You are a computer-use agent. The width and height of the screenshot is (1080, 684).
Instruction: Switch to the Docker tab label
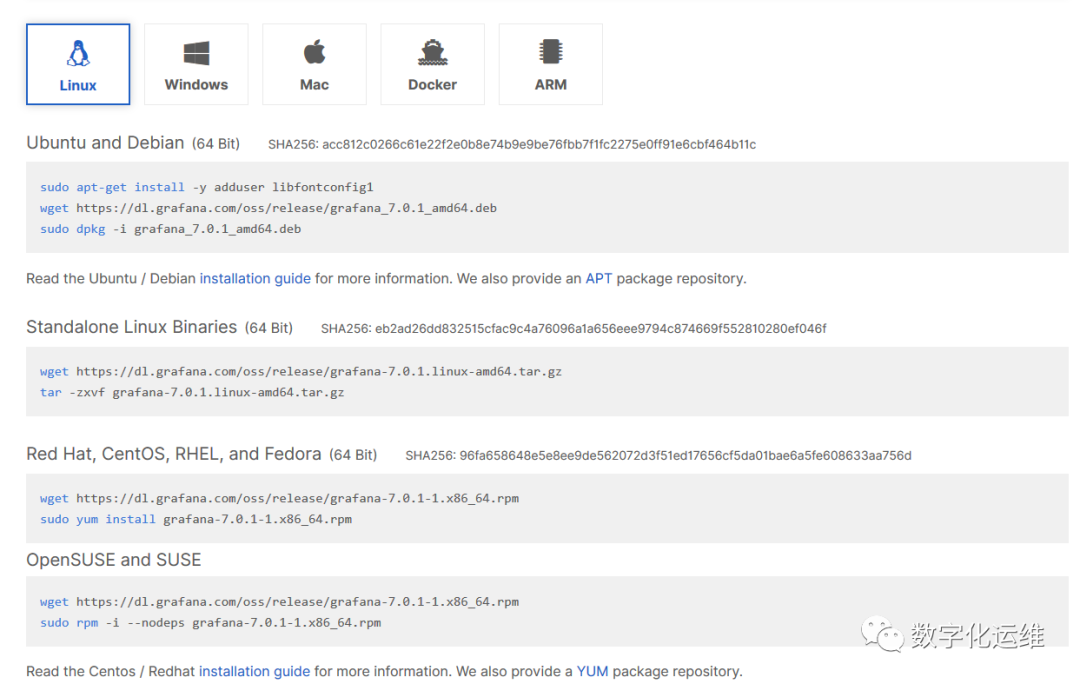click(433, 85)
